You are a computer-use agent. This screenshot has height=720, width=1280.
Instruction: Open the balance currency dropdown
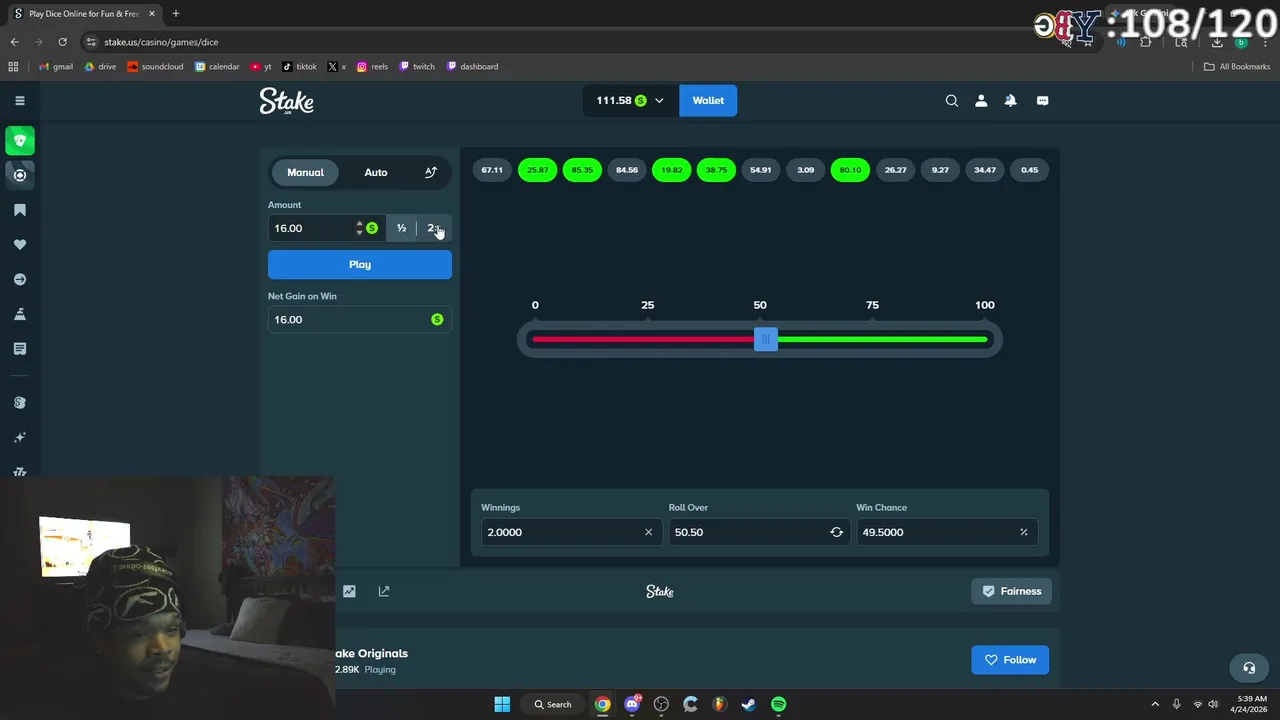630,101
